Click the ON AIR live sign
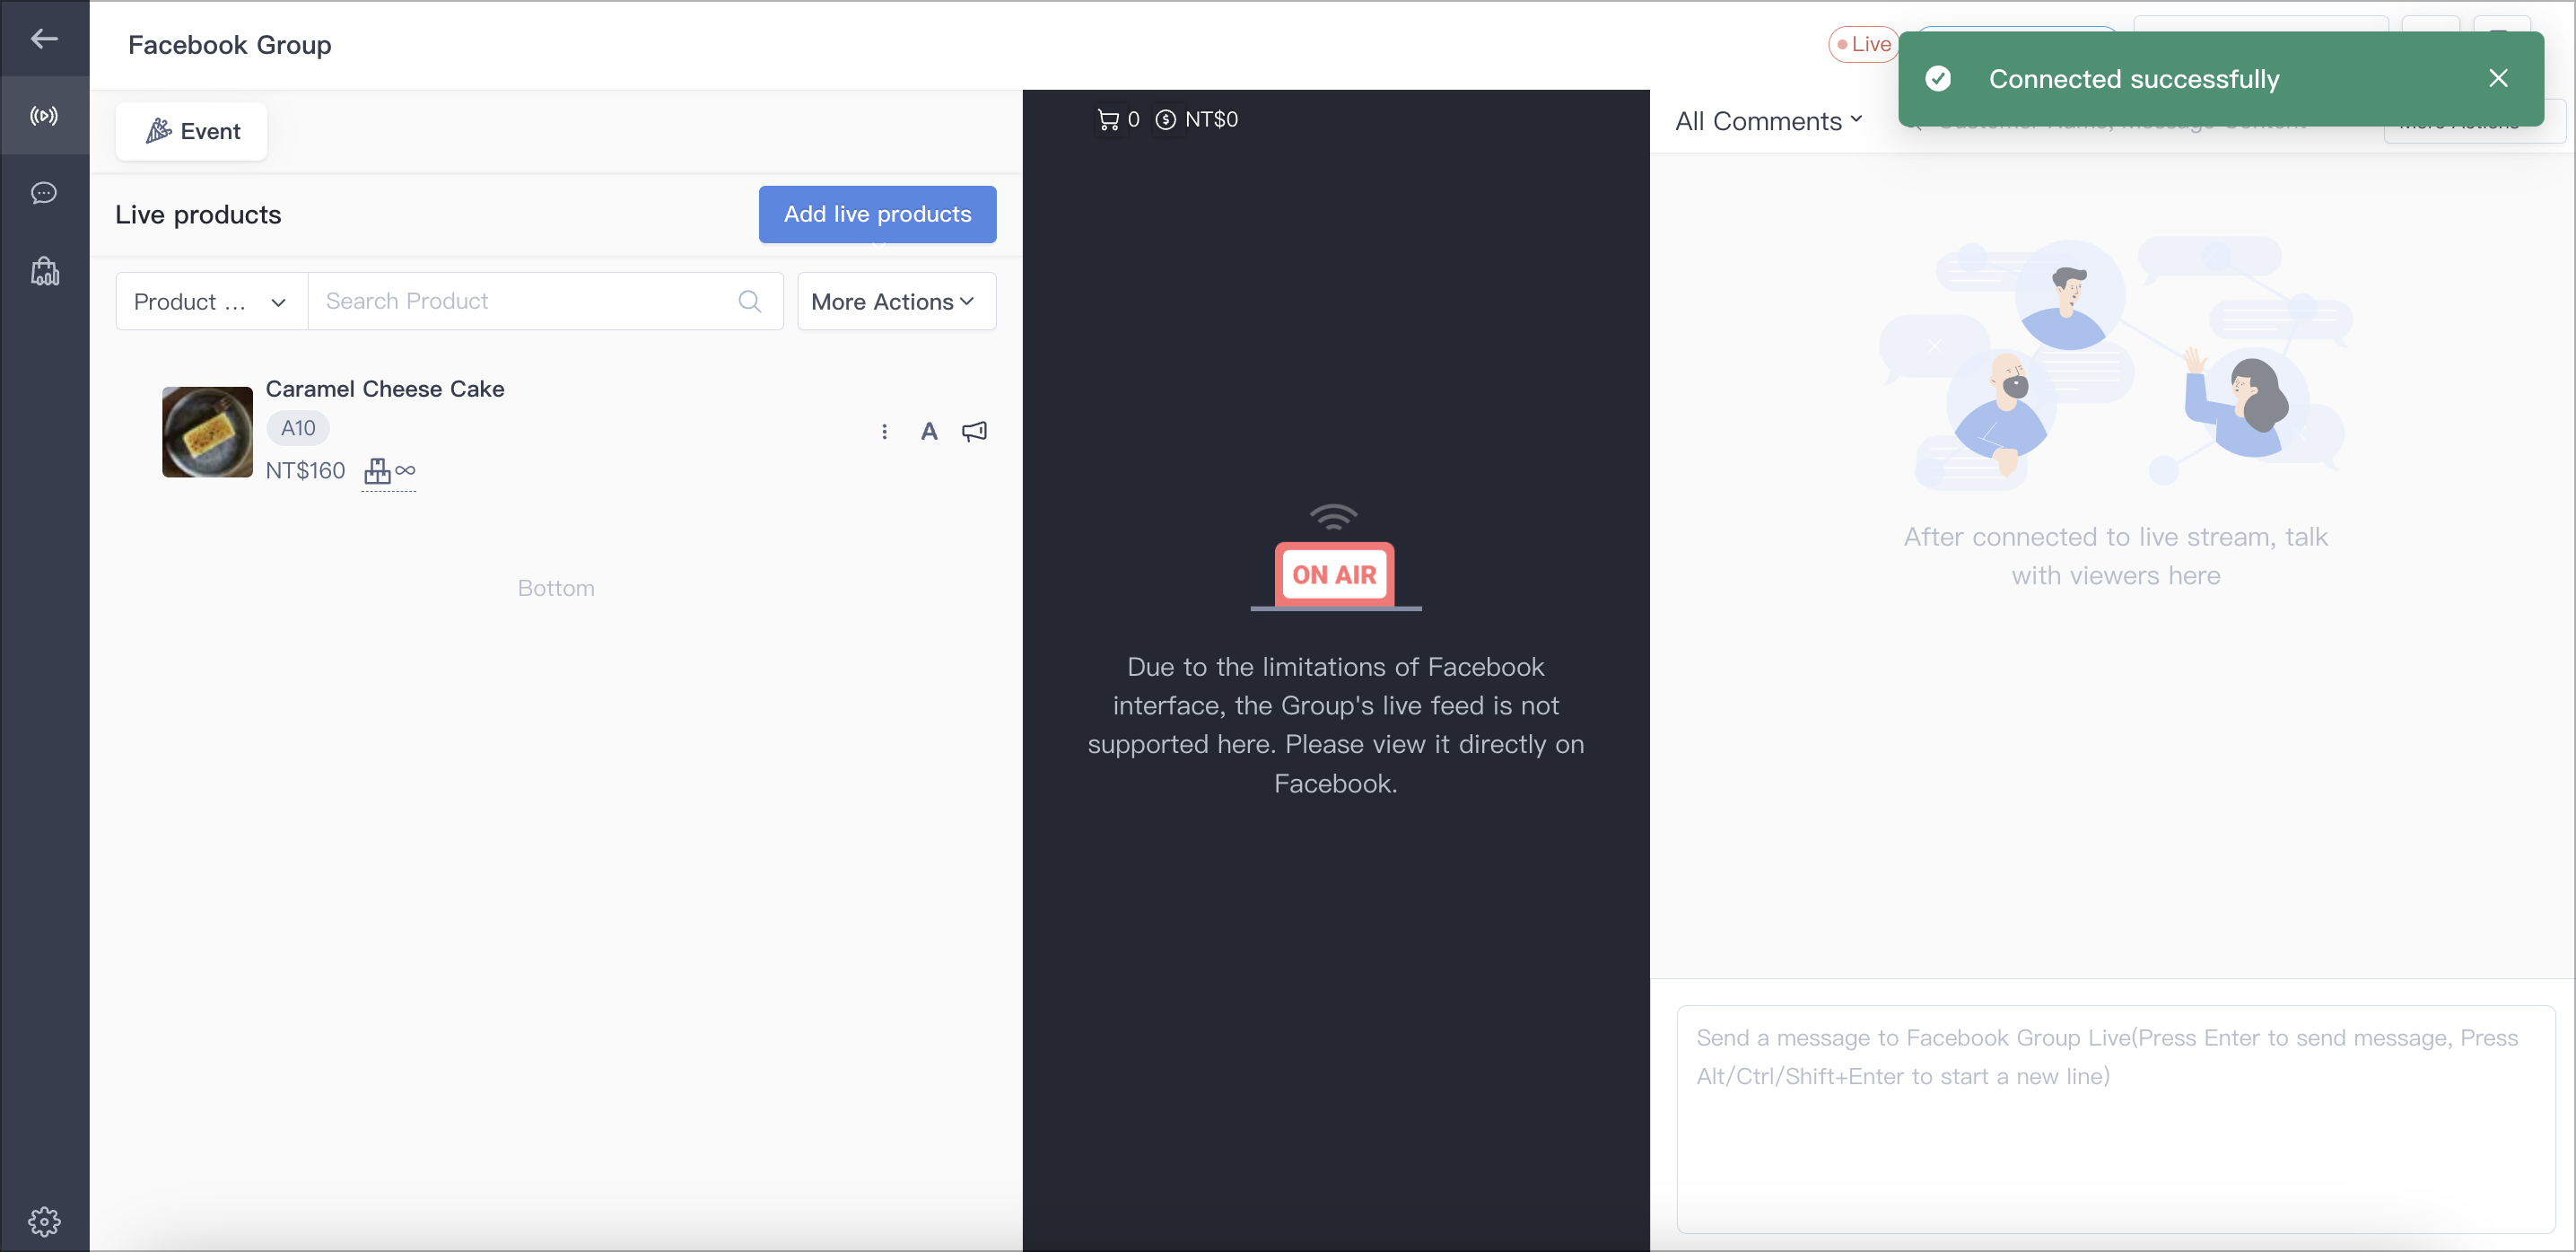This screenshot has height=1252, width=2576. [x=1335, y=575]
